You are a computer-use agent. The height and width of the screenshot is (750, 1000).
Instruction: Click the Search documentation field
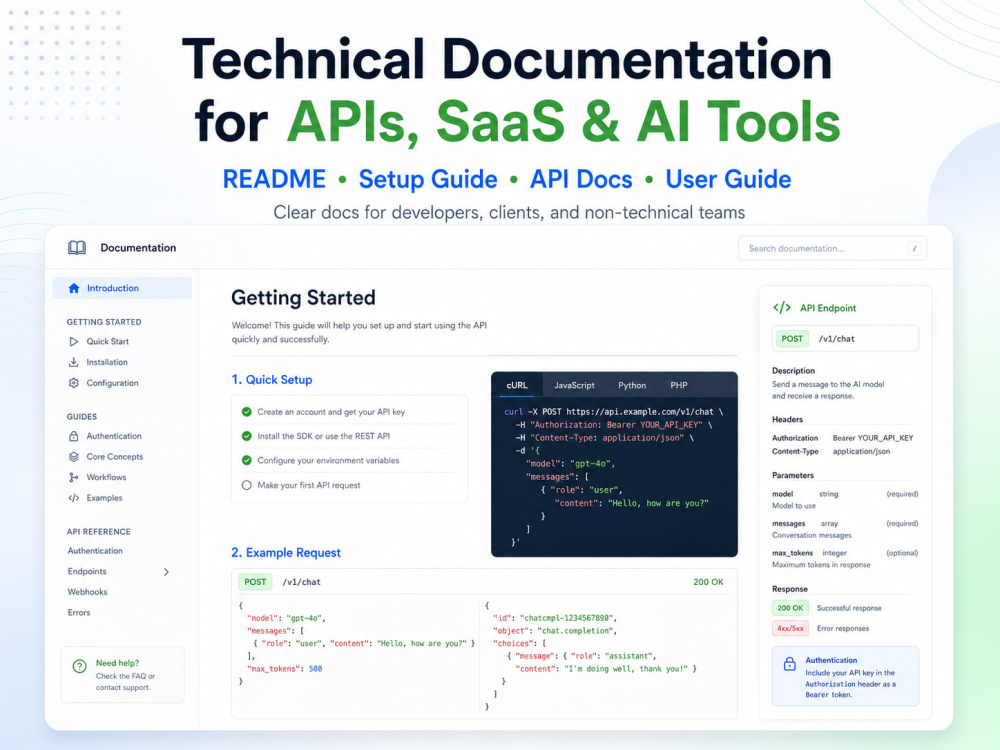pos(832,249)
